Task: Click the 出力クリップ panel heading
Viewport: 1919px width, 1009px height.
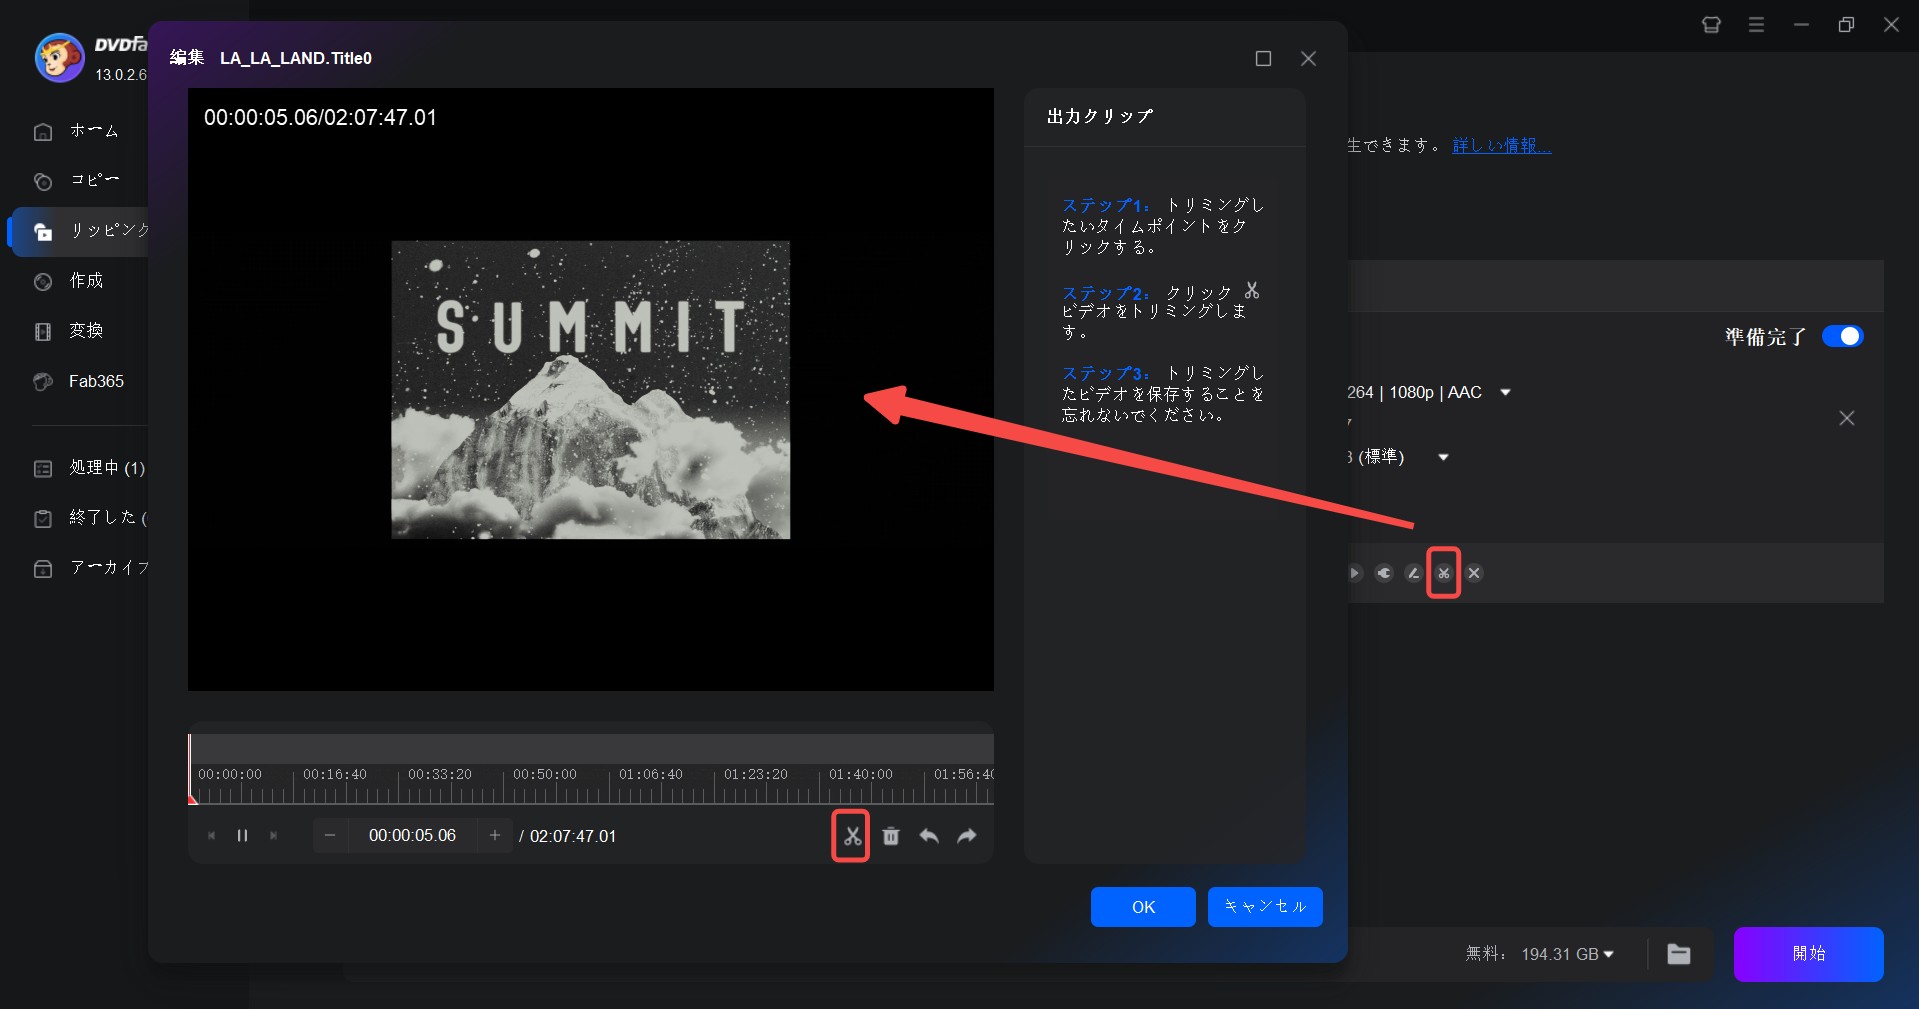Action: tap(1100, 116)
